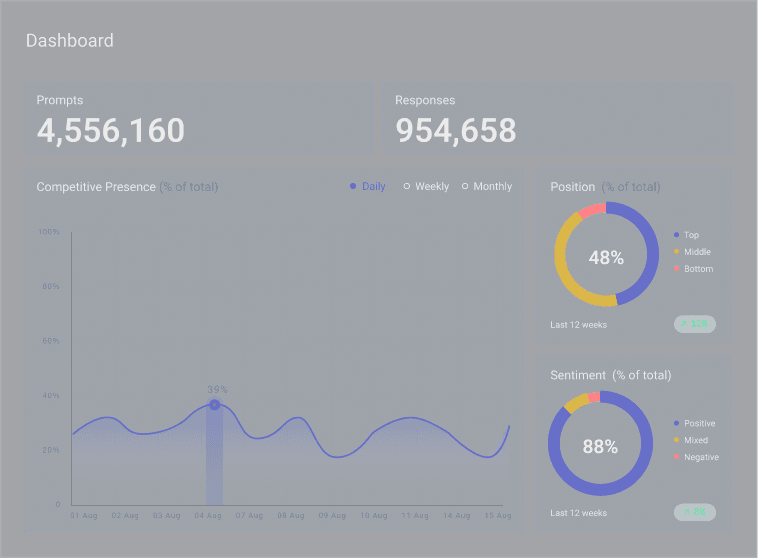Select the Daily radio option
Screen dimensions: 758x558
point(367,187)
